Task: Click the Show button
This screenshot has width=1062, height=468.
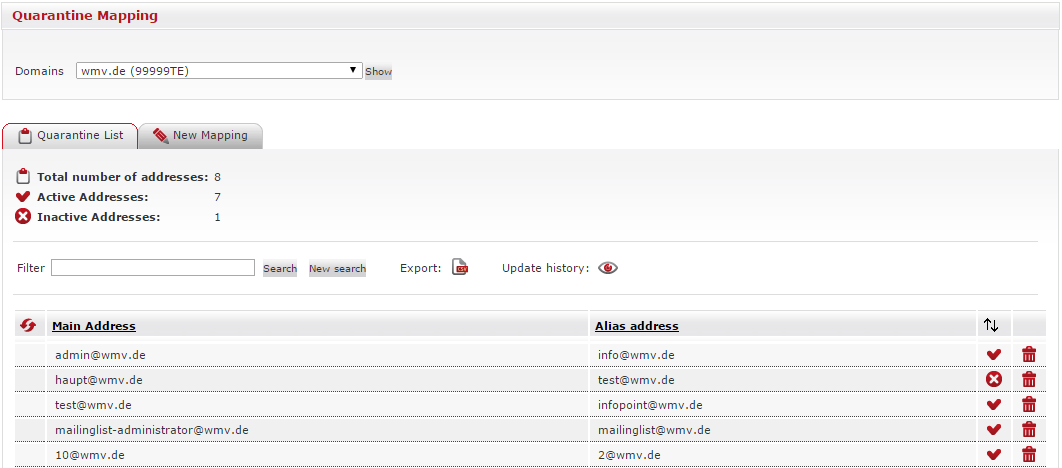Action: [x=378, y=72]
